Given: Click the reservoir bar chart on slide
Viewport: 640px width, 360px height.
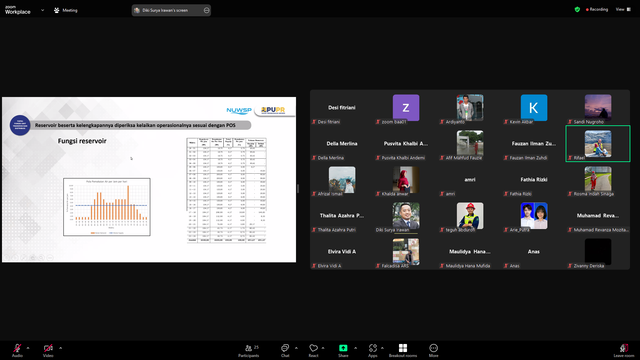Looking at the screenshot, I should pos(107,207).
